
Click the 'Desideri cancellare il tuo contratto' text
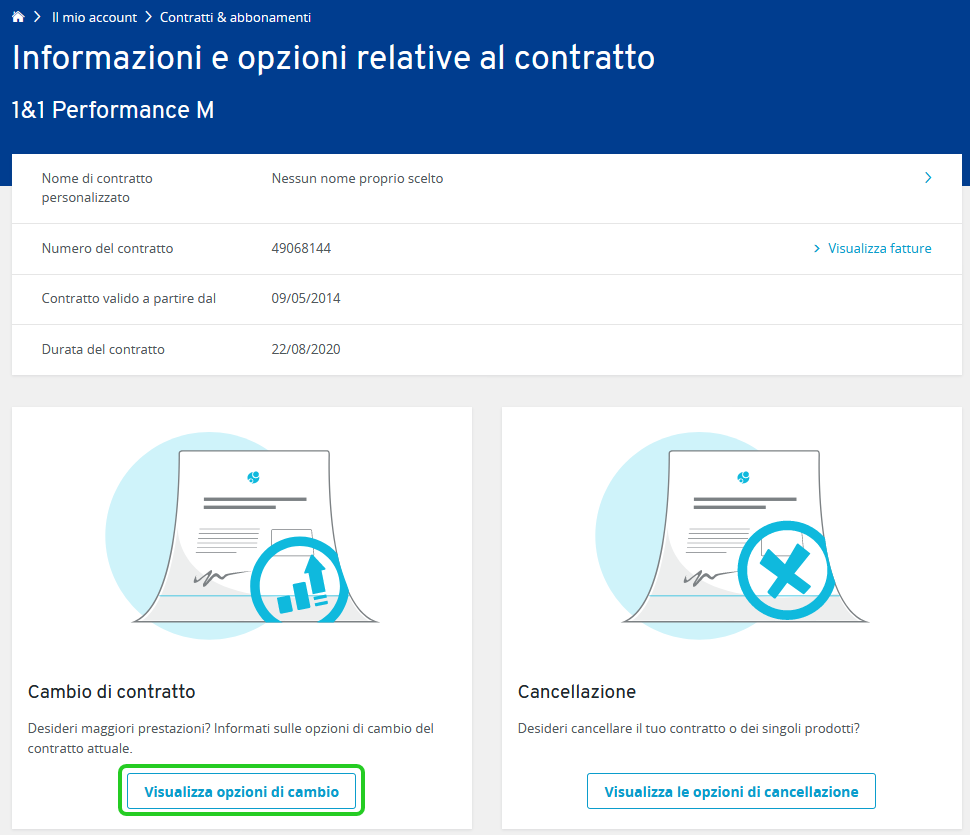tap(689, 728)
